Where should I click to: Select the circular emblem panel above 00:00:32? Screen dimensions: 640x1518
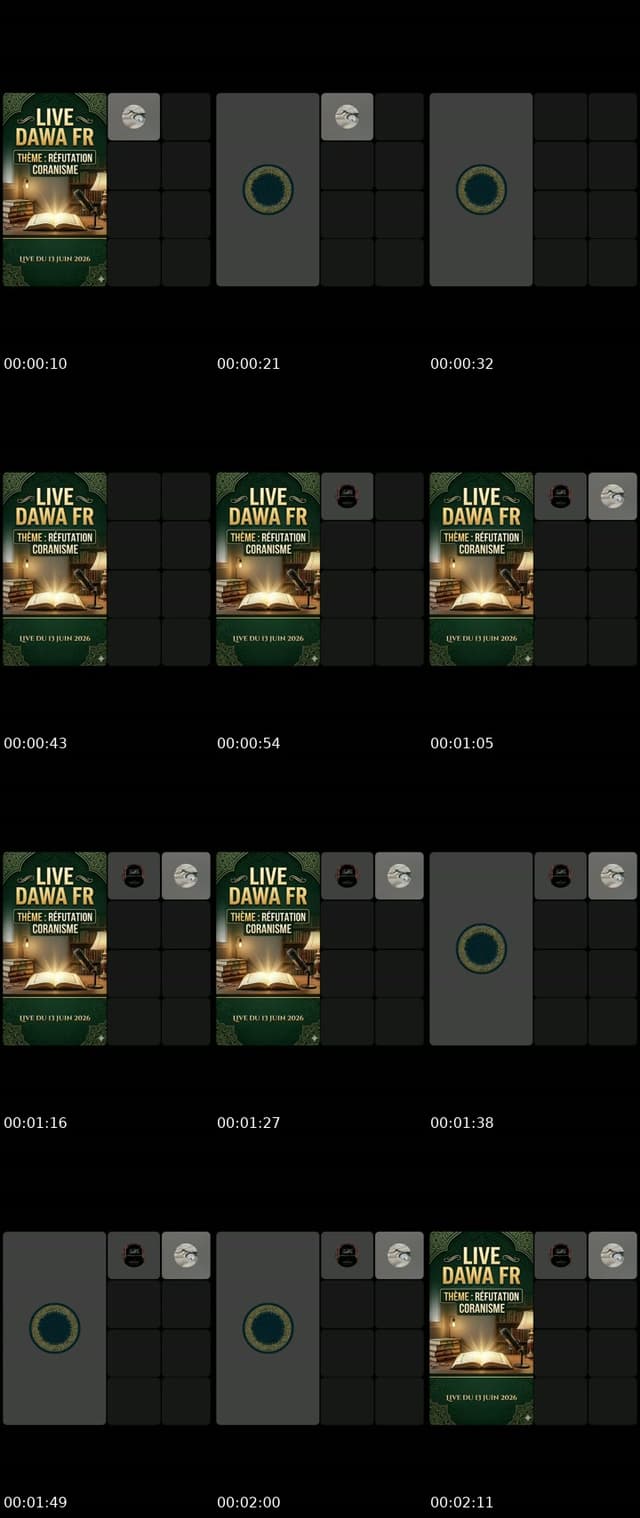coord(481,190)
